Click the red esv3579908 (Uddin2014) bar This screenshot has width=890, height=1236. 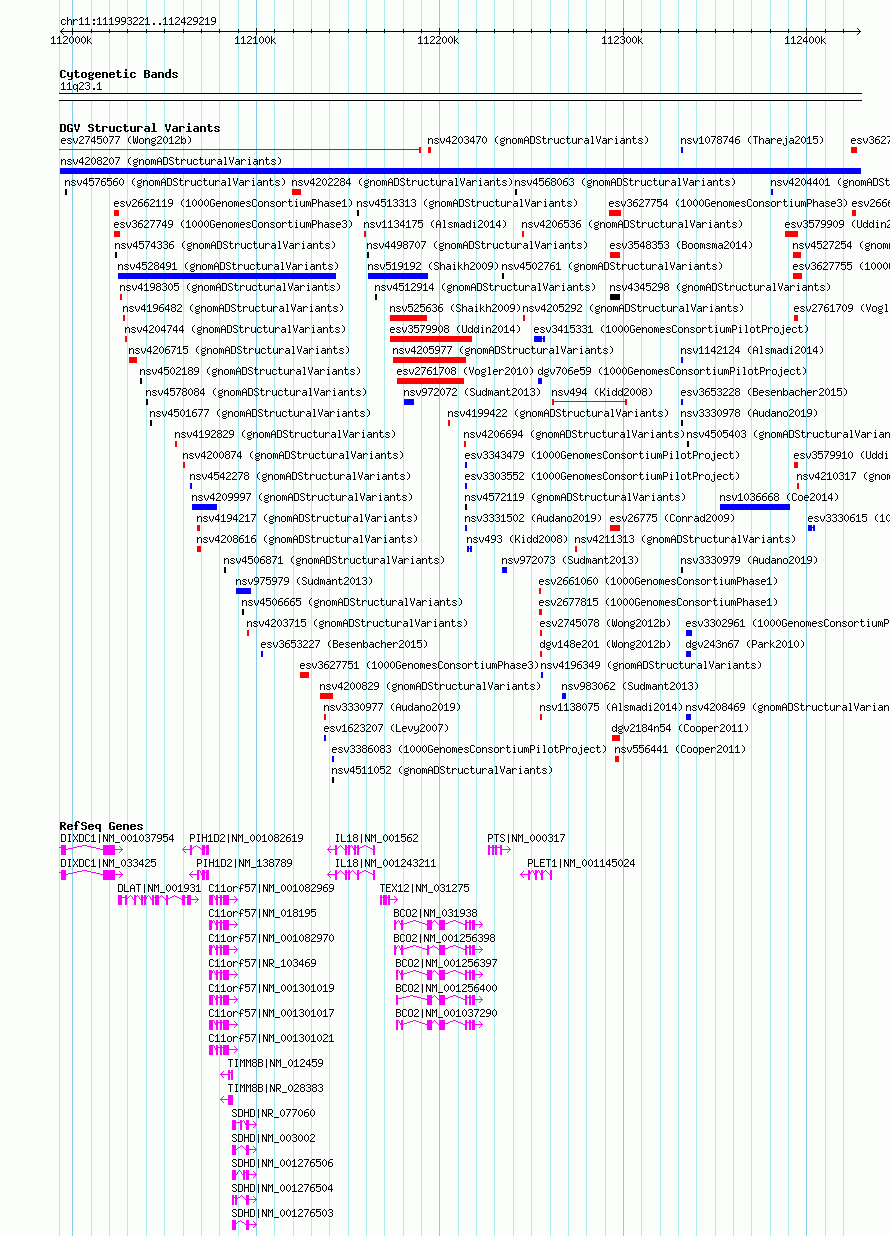click(x=431, y=339)
